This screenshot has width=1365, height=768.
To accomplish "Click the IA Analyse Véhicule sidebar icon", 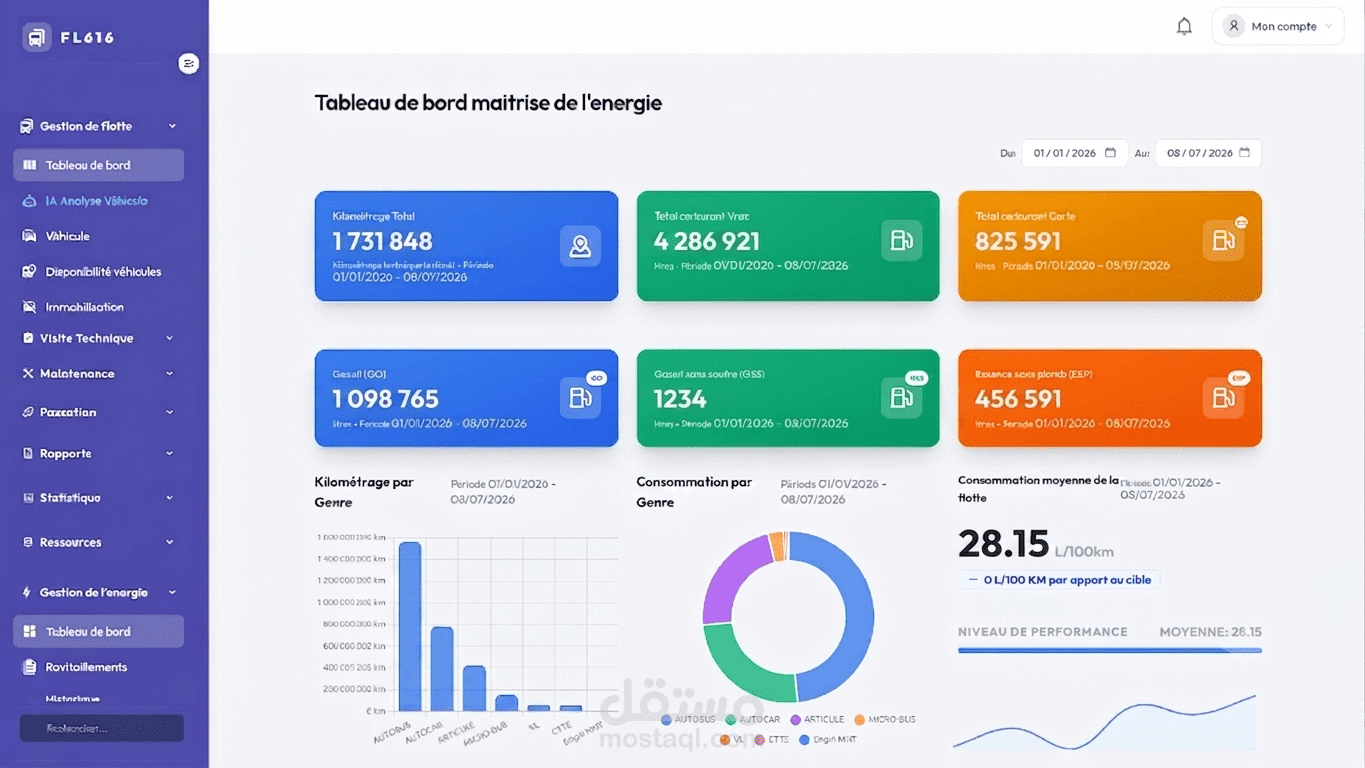I will 28,201.
